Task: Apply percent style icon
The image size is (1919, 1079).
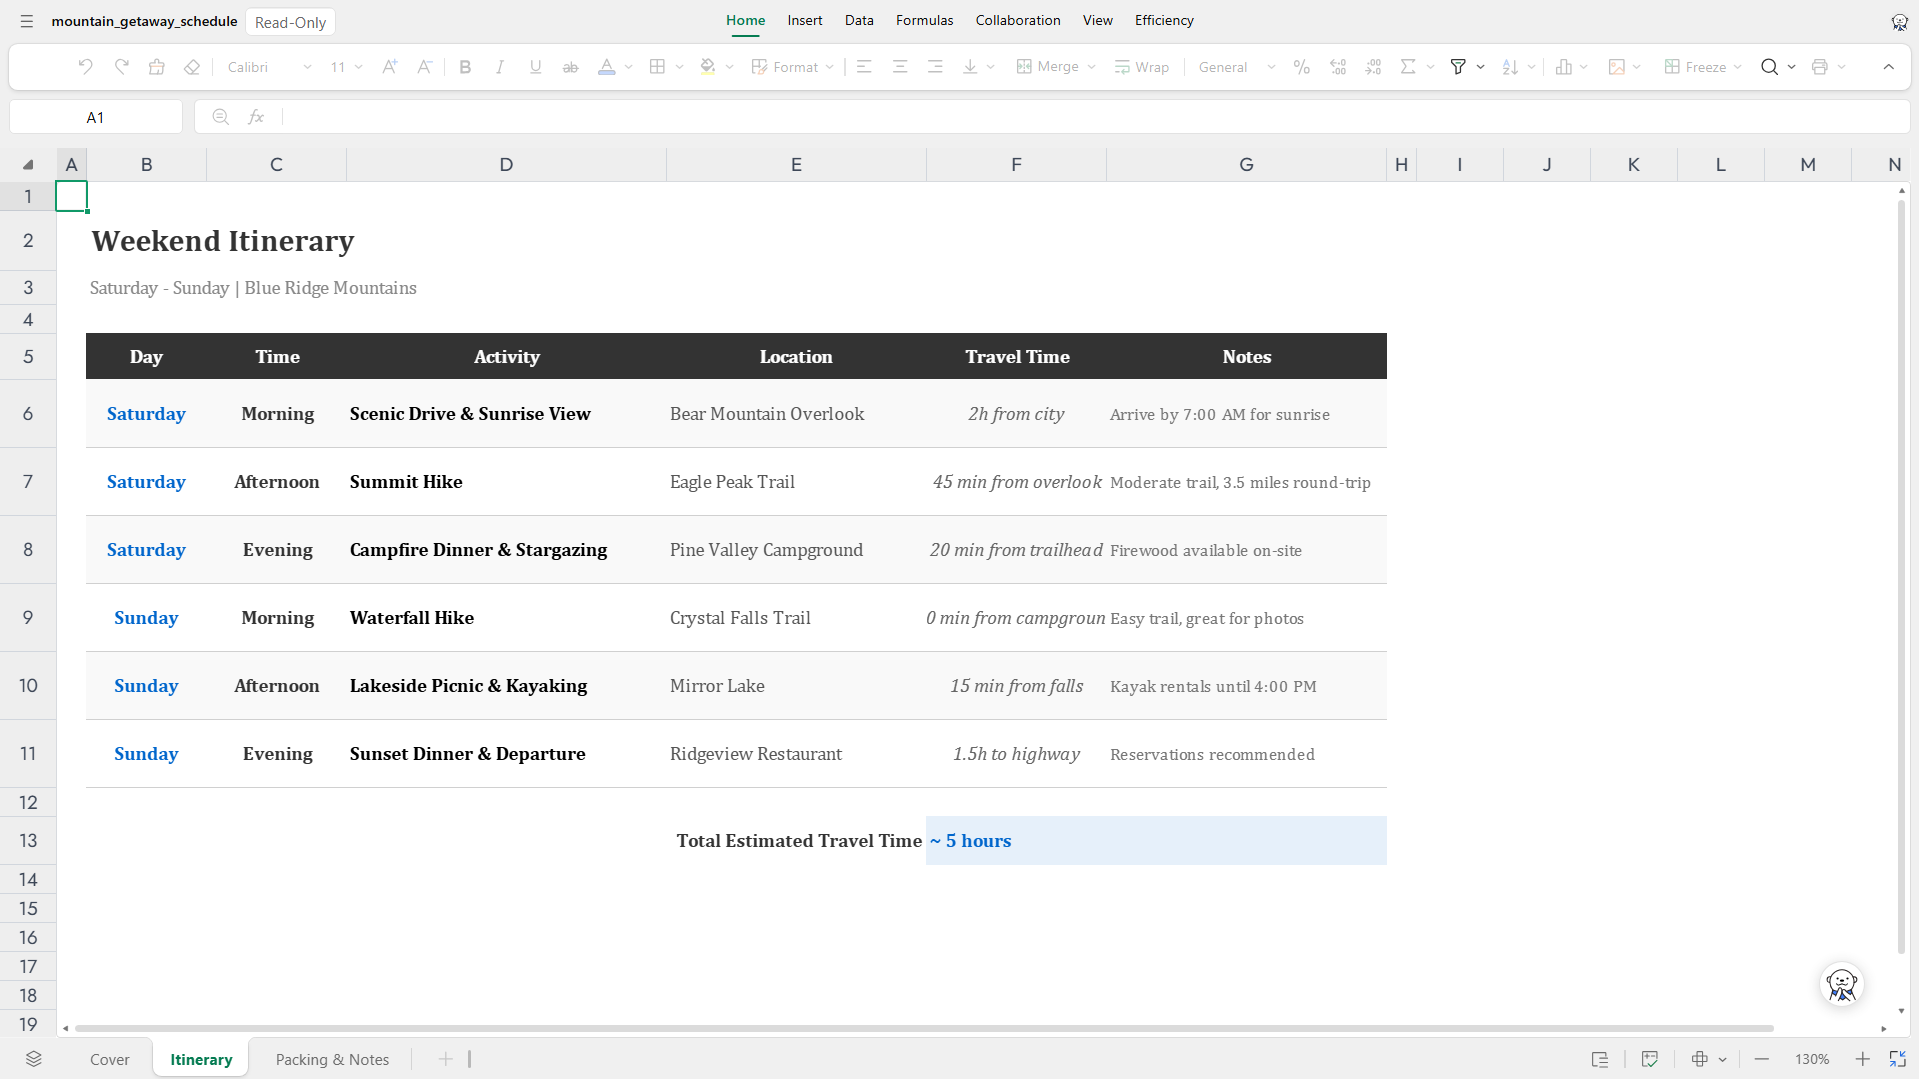Action: pyautogui.click(x=1302, y=67)
